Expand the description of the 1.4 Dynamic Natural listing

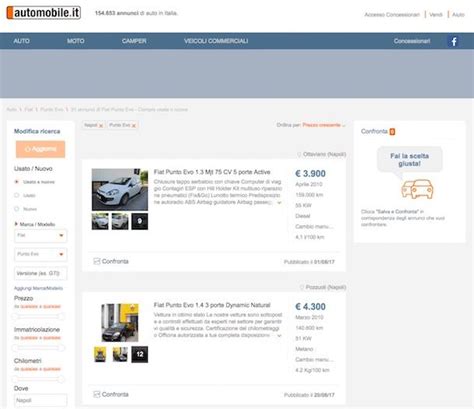[279, 335]
